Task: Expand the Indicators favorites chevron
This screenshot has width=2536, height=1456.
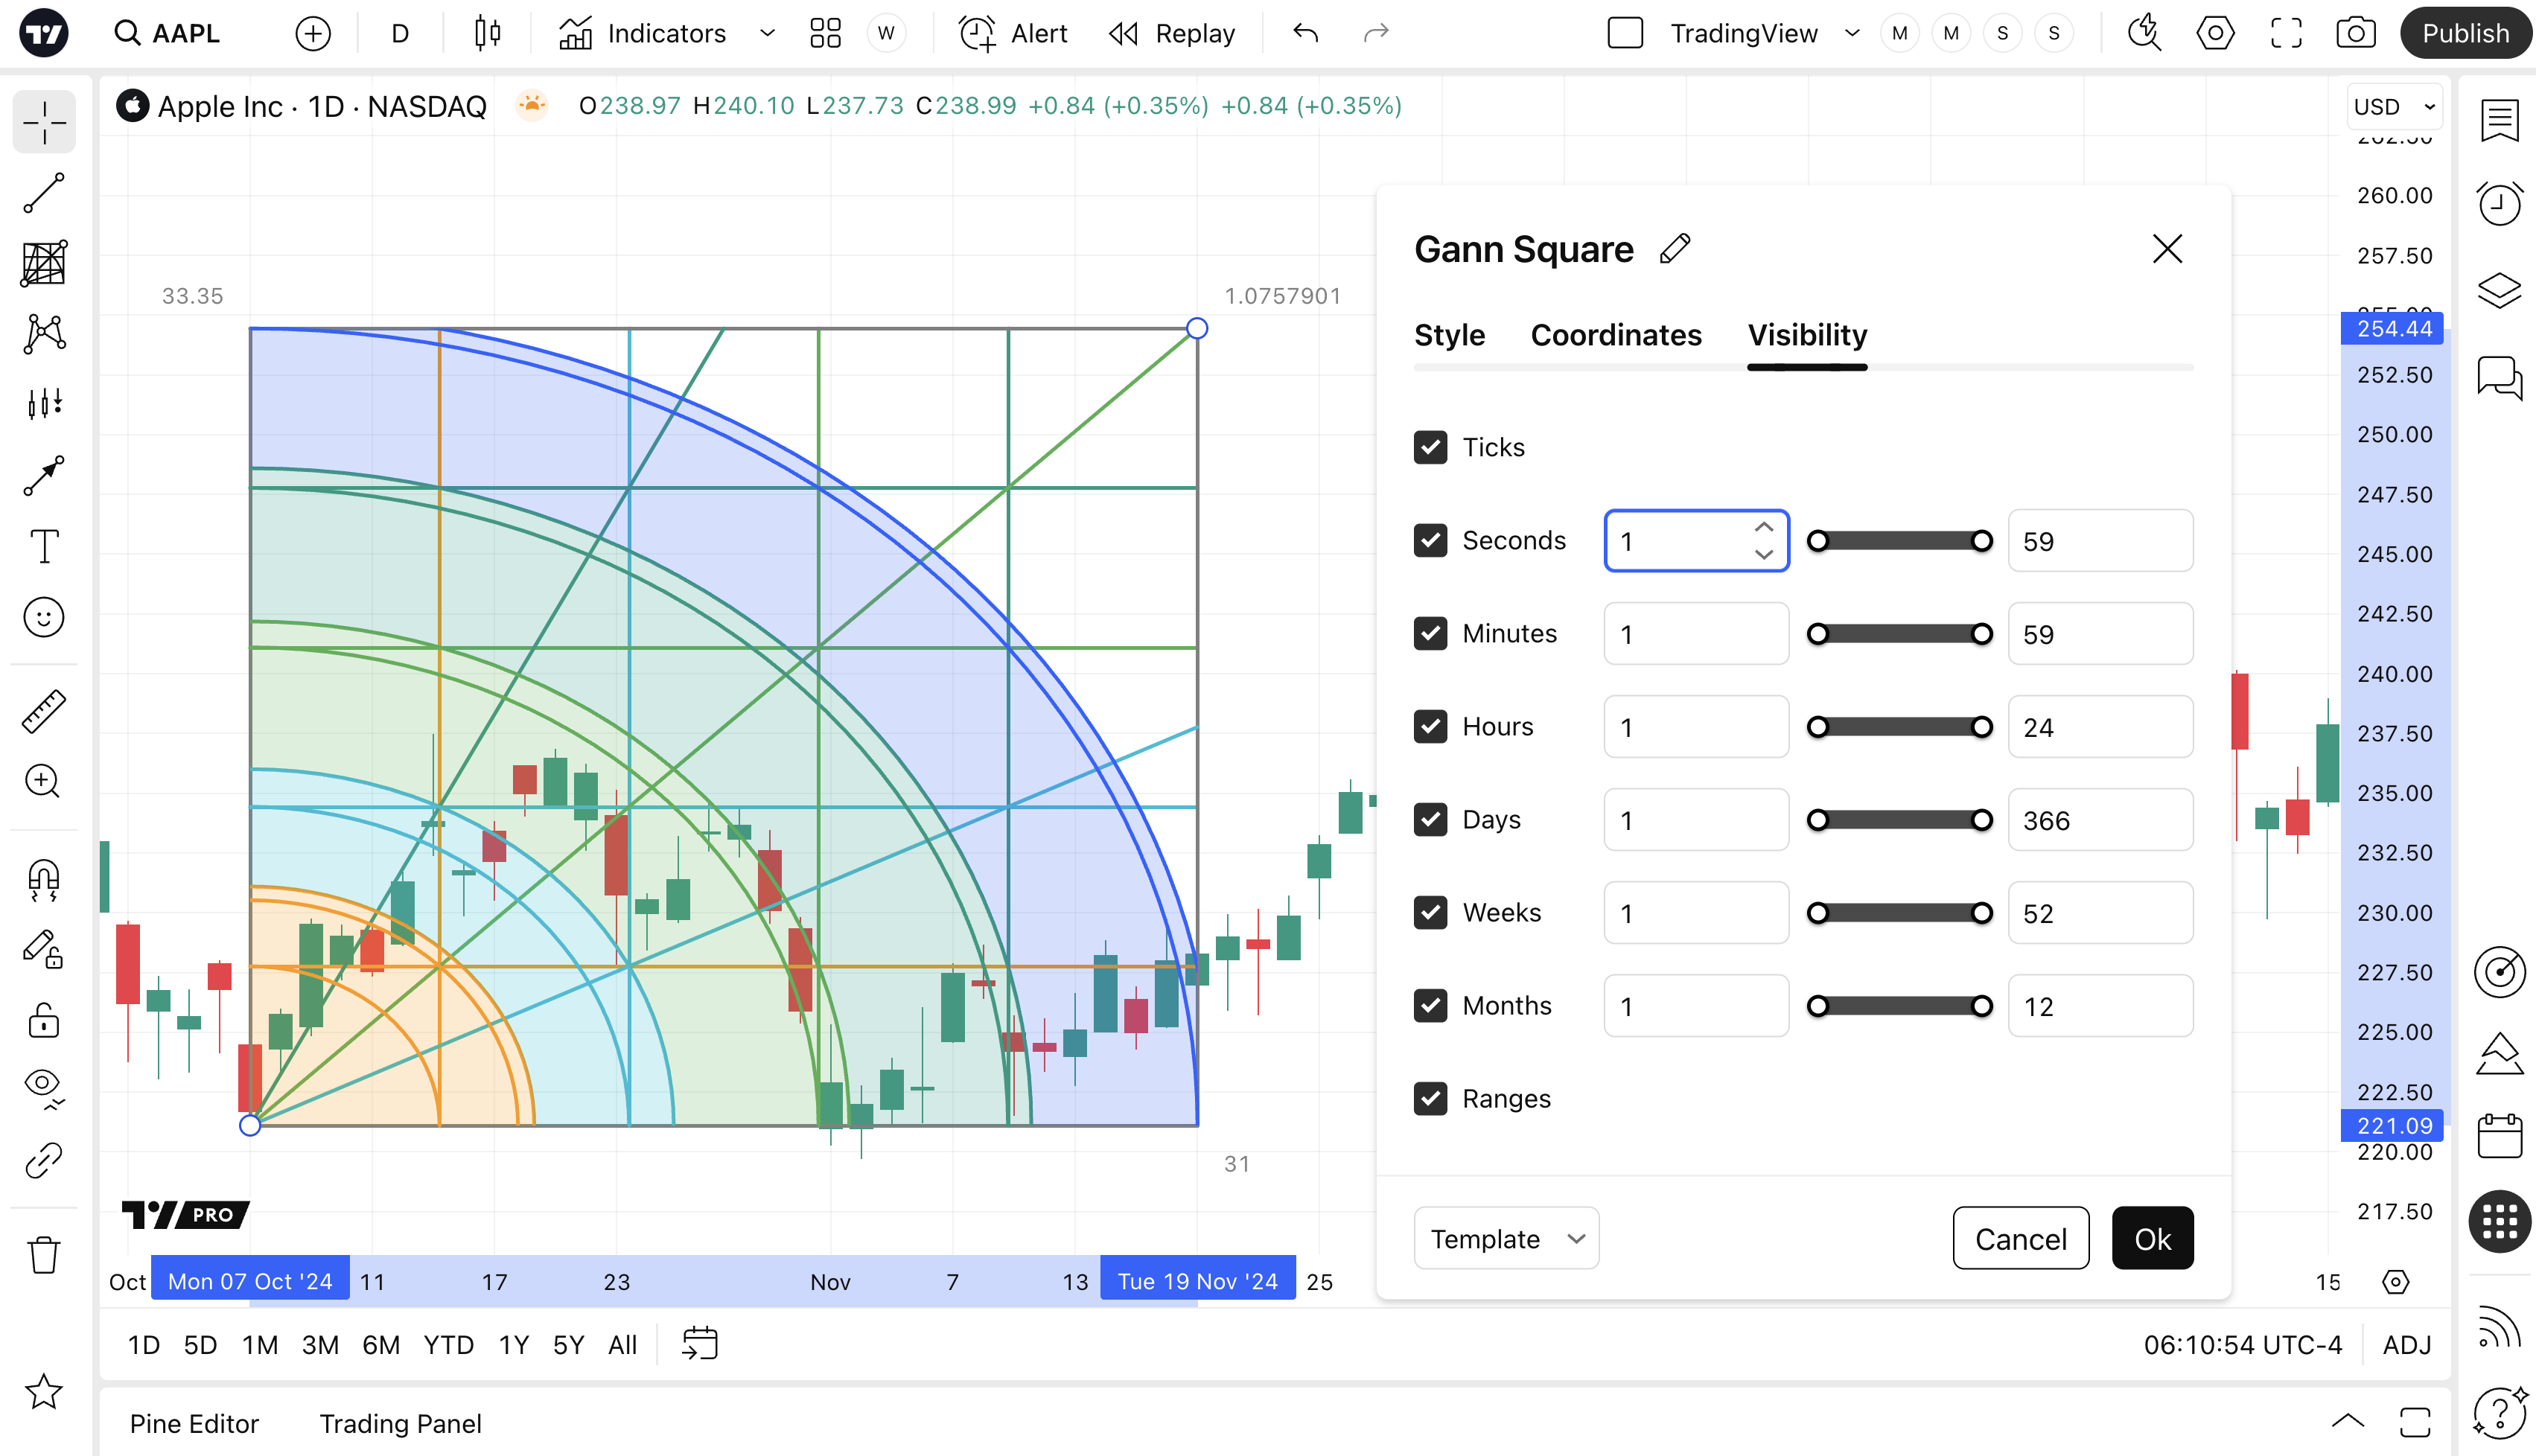Action: 767,33
